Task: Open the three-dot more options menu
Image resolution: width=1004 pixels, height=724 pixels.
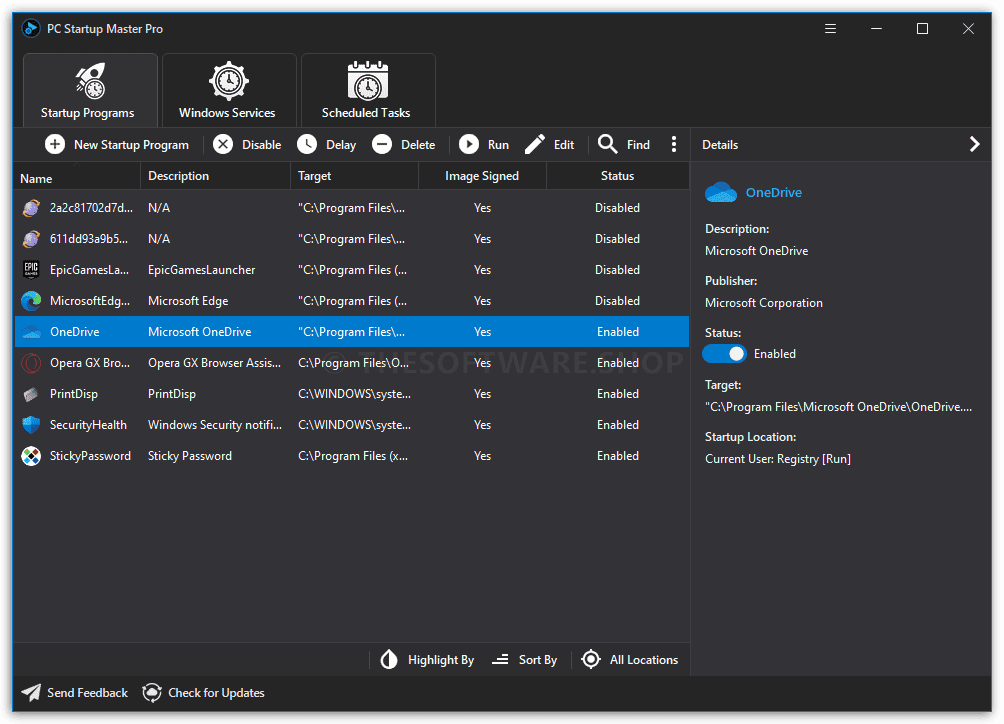Action: click(x=674, y=145)
